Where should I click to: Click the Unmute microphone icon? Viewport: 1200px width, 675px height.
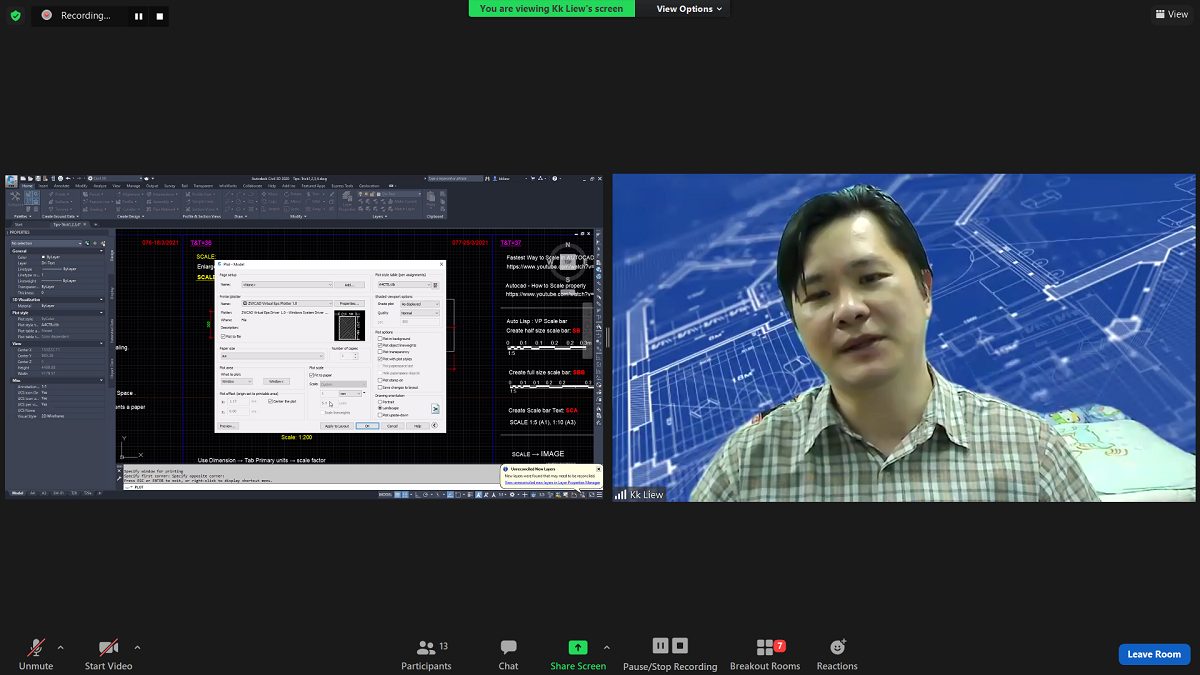pos(36,648)
